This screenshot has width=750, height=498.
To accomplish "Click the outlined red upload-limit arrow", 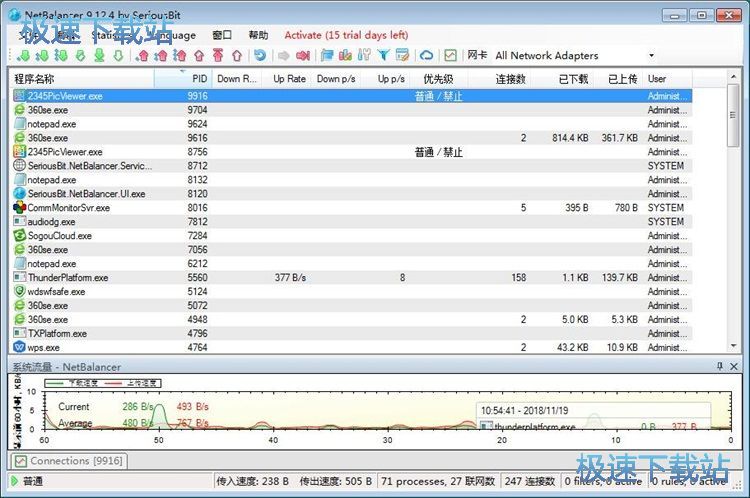I will pos(237,55).
